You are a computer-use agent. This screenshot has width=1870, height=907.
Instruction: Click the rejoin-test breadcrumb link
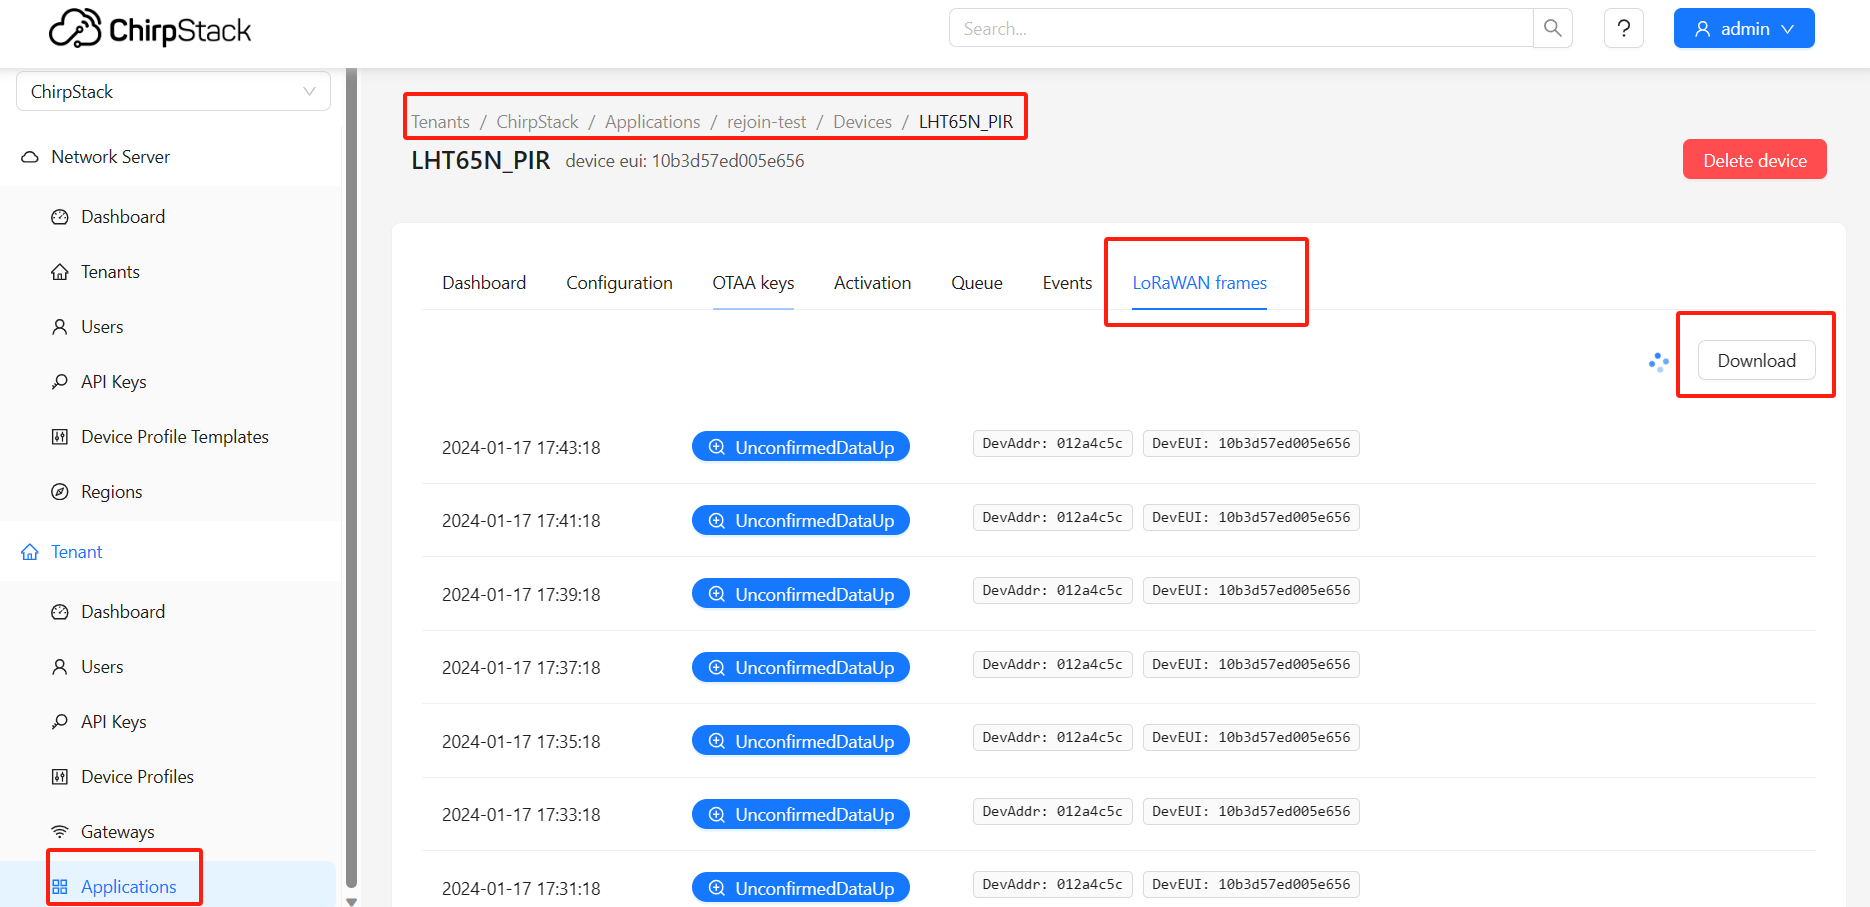[x=766, y=122]
